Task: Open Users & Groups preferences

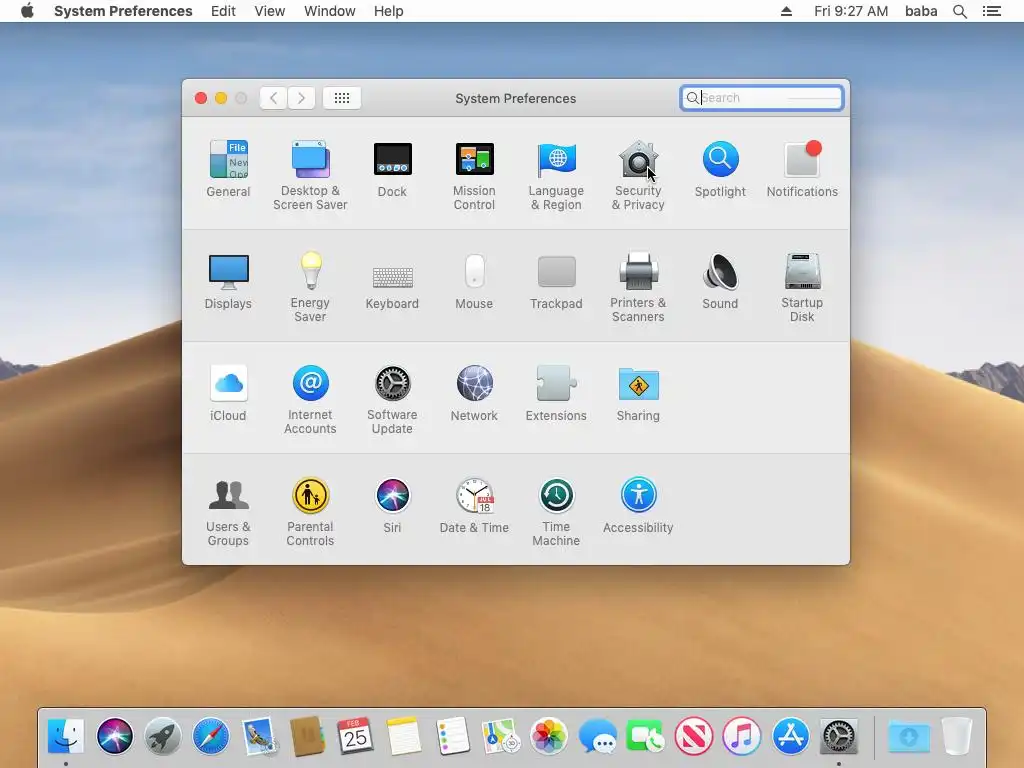Action: [x=228, y=512]
